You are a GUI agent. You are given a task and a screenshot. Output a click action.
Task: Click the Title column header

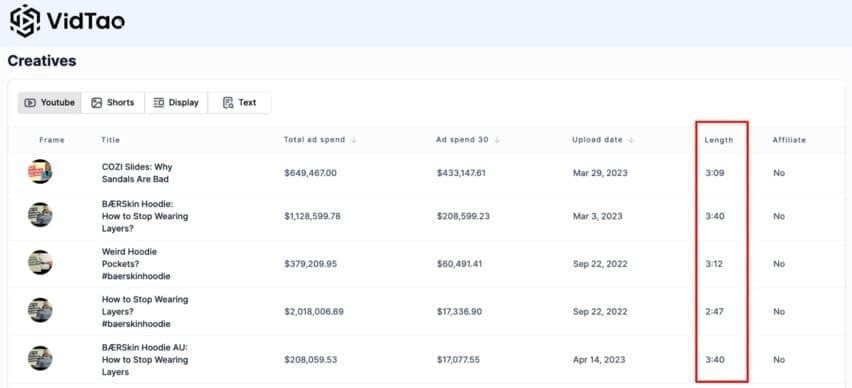coord(110,140)
